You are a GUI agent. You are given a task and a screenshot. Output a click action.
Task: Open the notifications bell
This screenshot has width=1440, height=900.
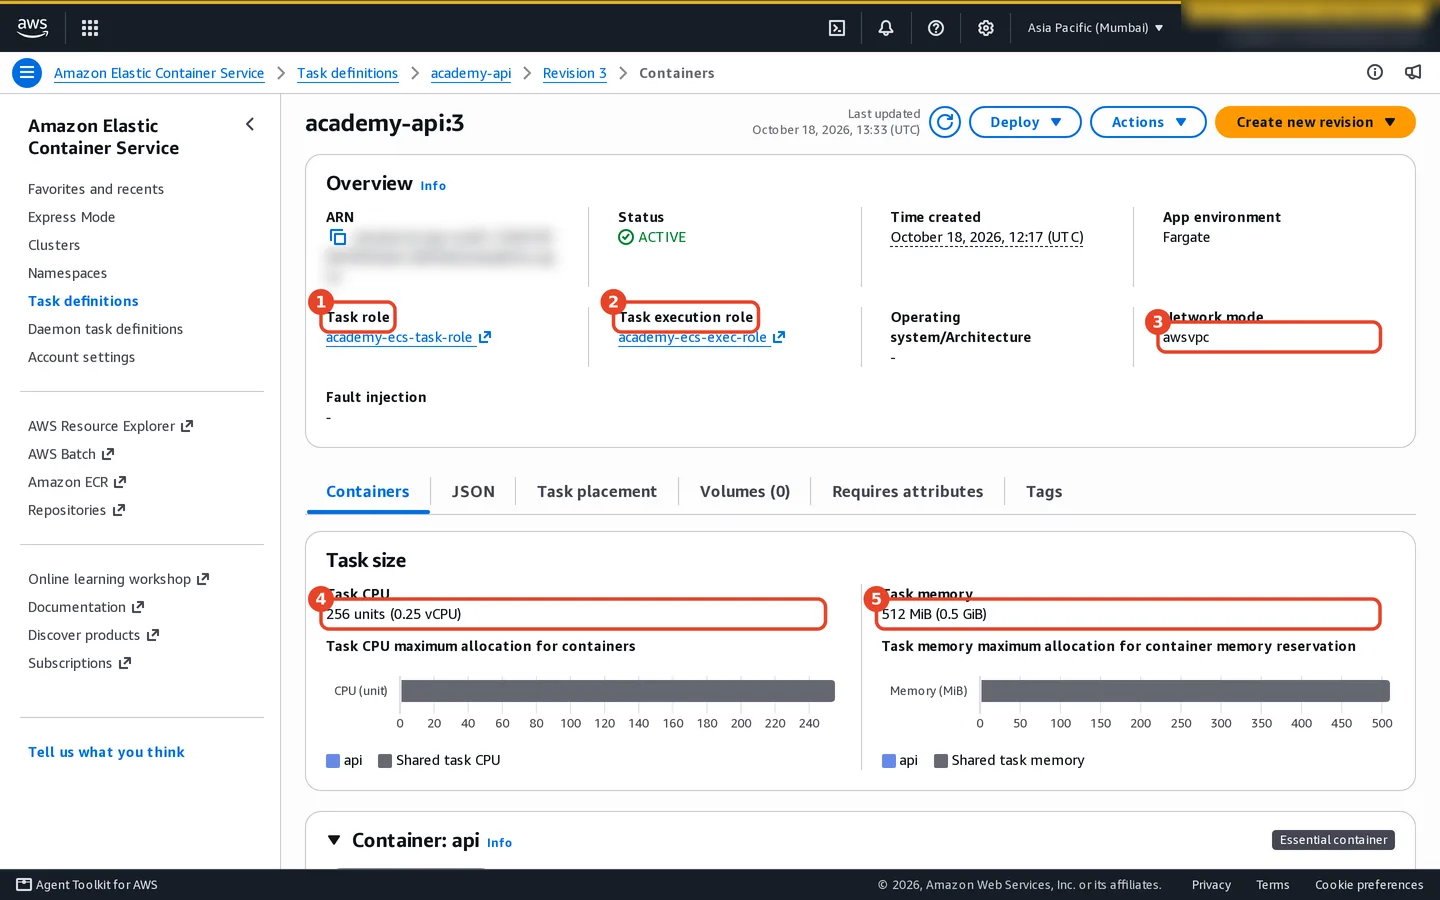click(886, 28)
